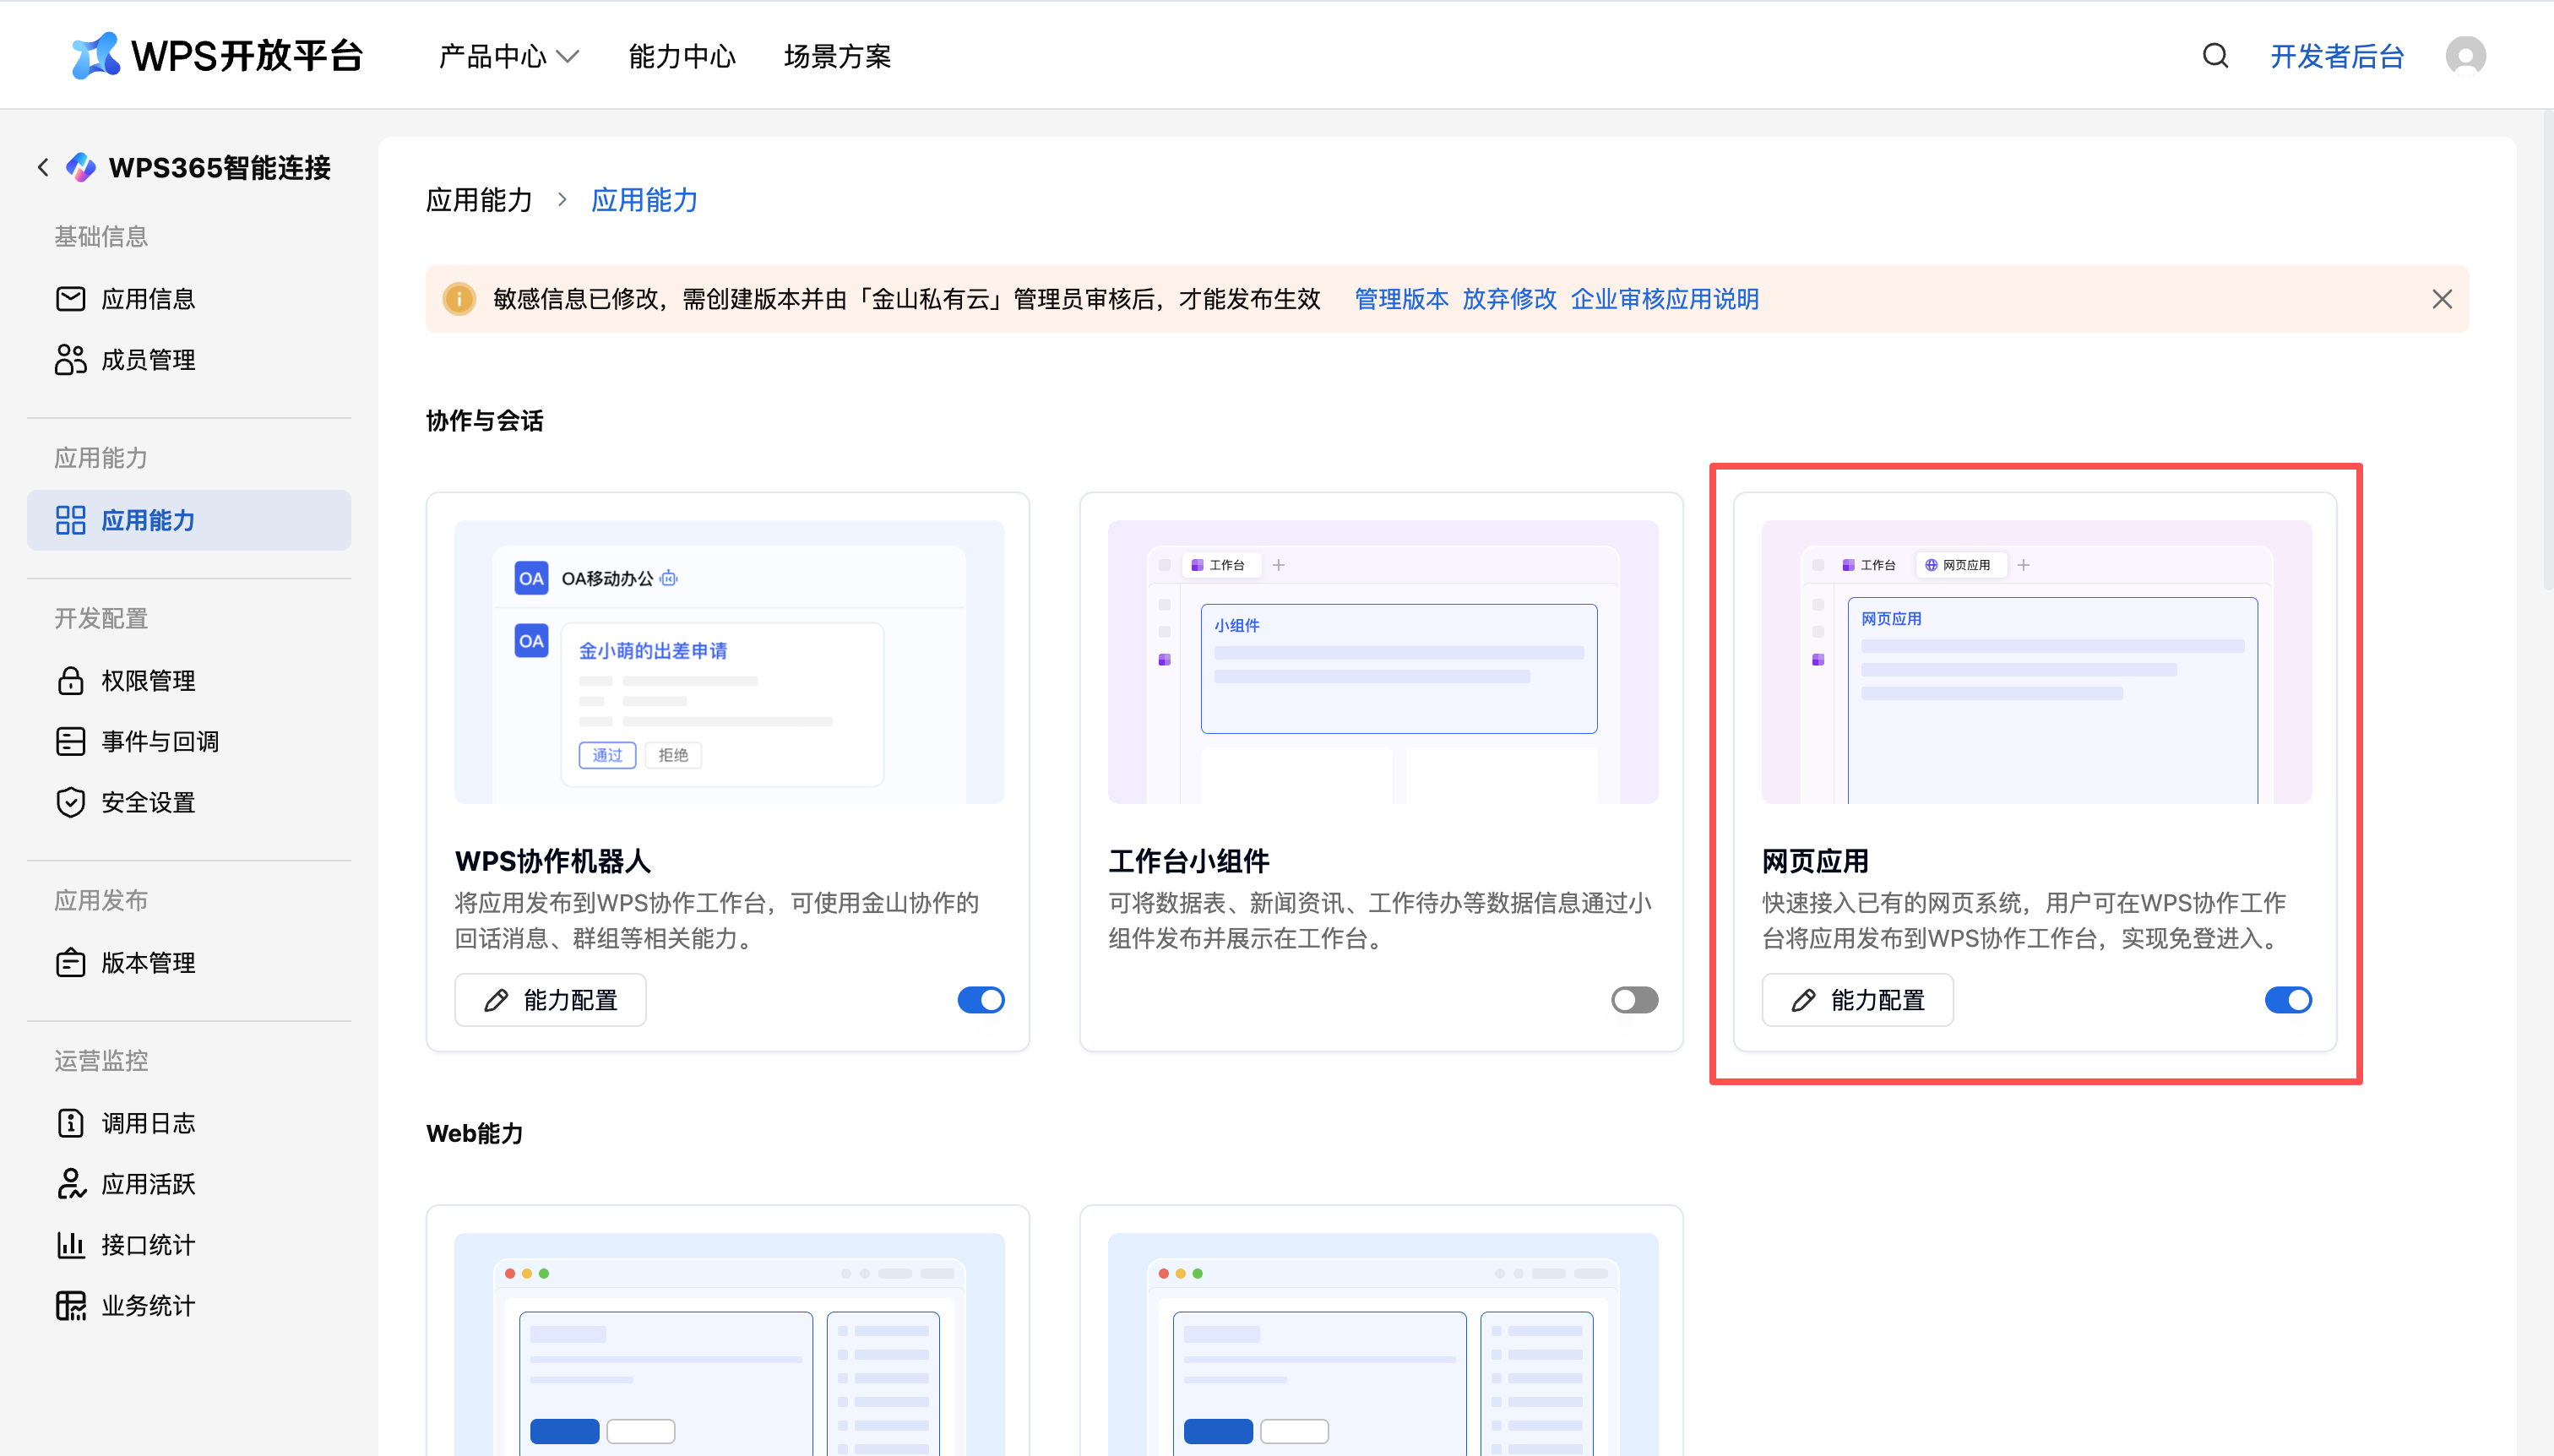This screenshot has height=1456, width=2554.
Task: Go back with the left chevron beside WPS365智能连接
Action: tap(42, 167)
